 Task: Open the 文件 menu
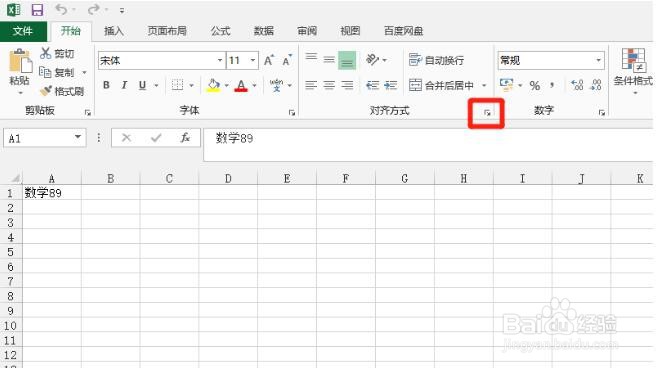23,31
